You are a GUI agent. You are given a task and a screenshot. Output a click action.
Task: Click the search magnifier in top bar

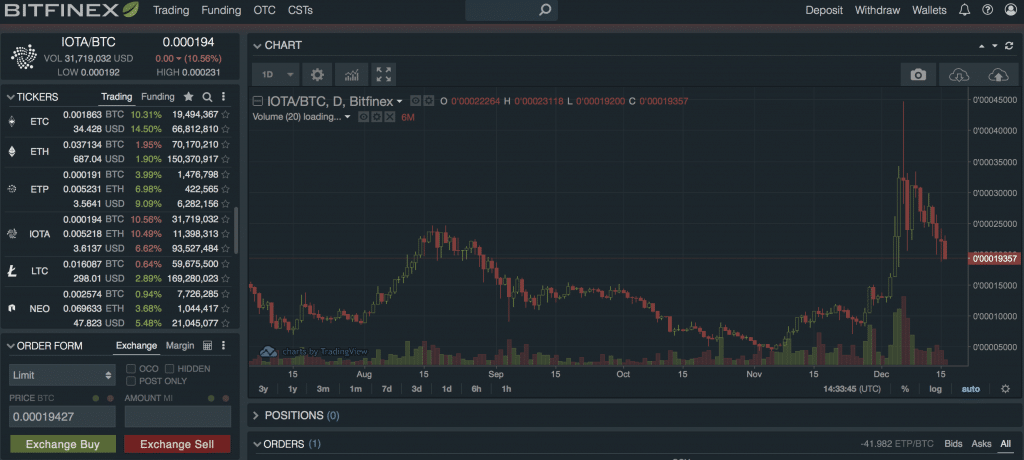pyautogui.click(x=545, y=10)
